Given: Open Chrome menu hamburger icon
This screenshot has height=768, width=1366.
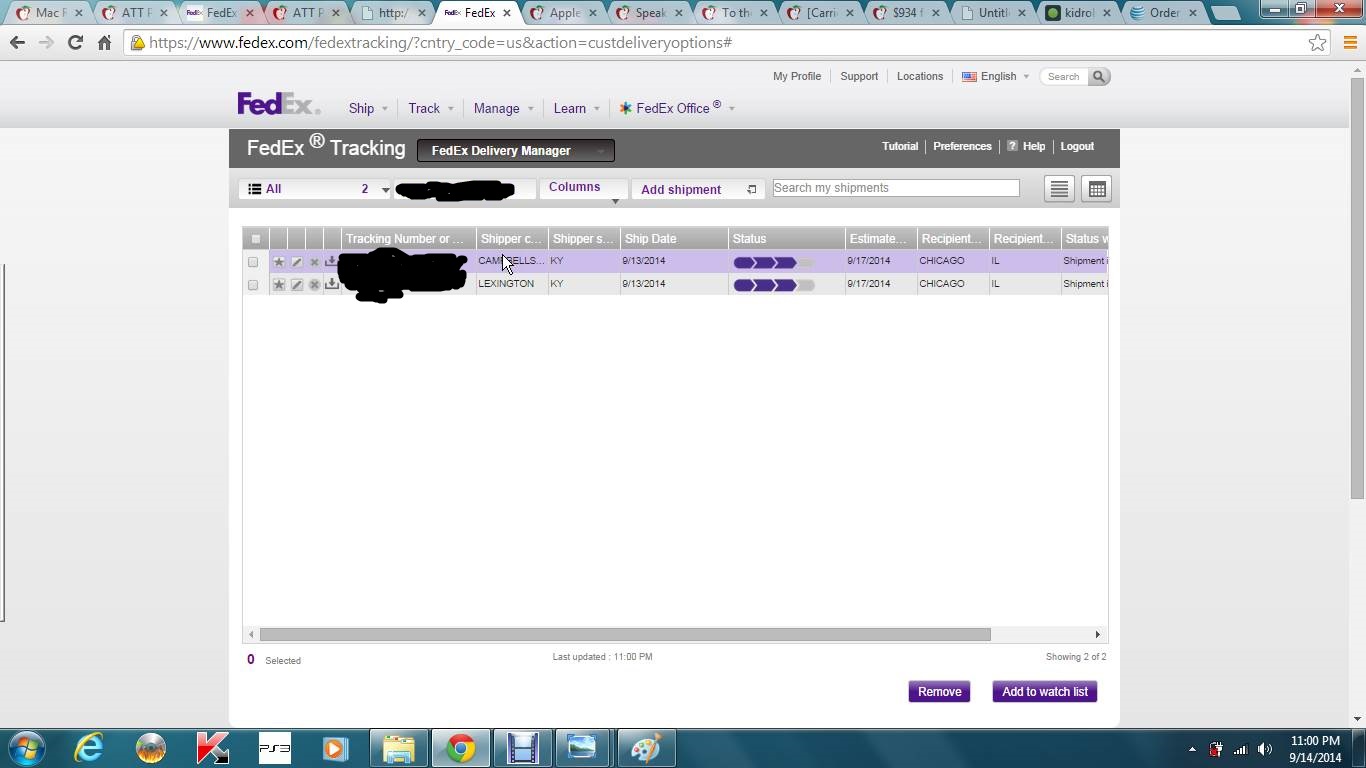Looking at the screenshot, I should click(x=1350, y=43).
